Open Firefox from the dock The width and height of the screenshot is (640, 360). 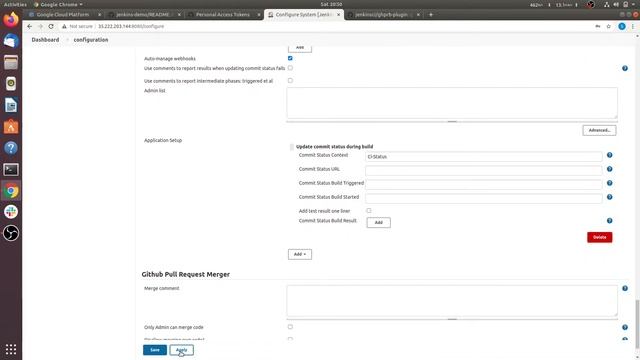[11, 19]
